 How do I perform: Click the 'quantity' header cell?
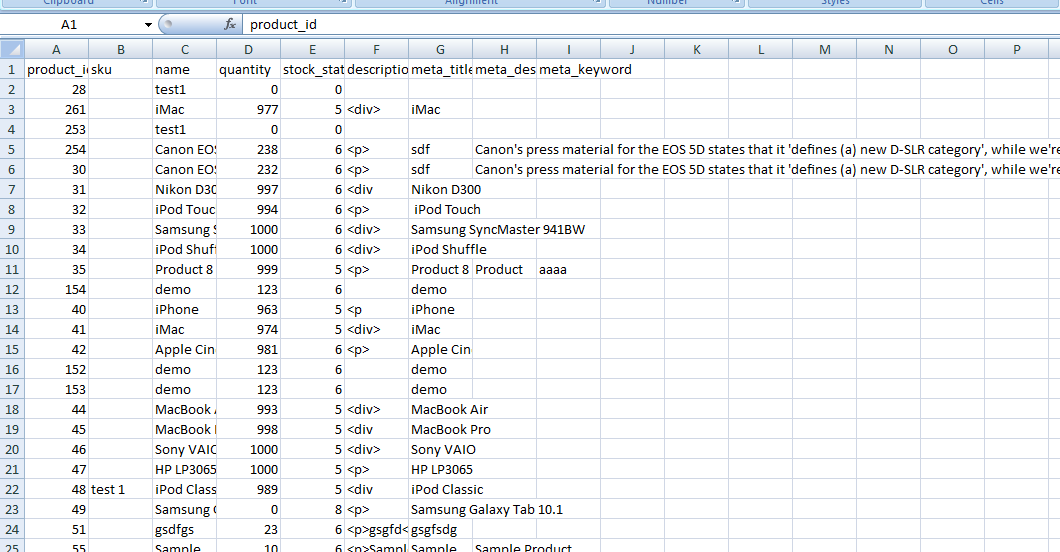[248, 70]
